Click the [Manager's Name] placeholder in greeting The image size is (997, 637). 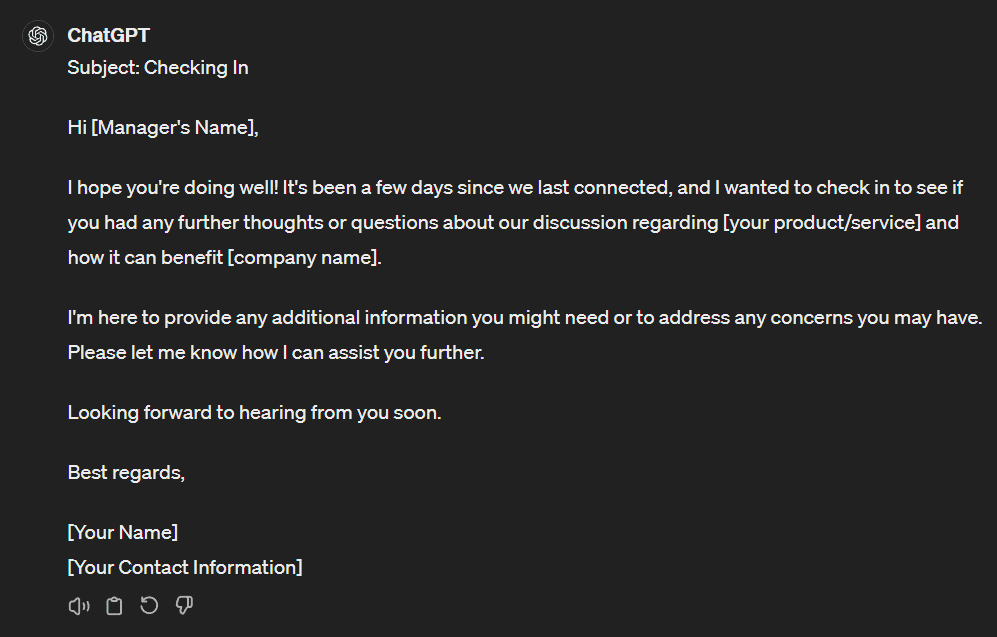pyautogui.click(x=173, y=127)
